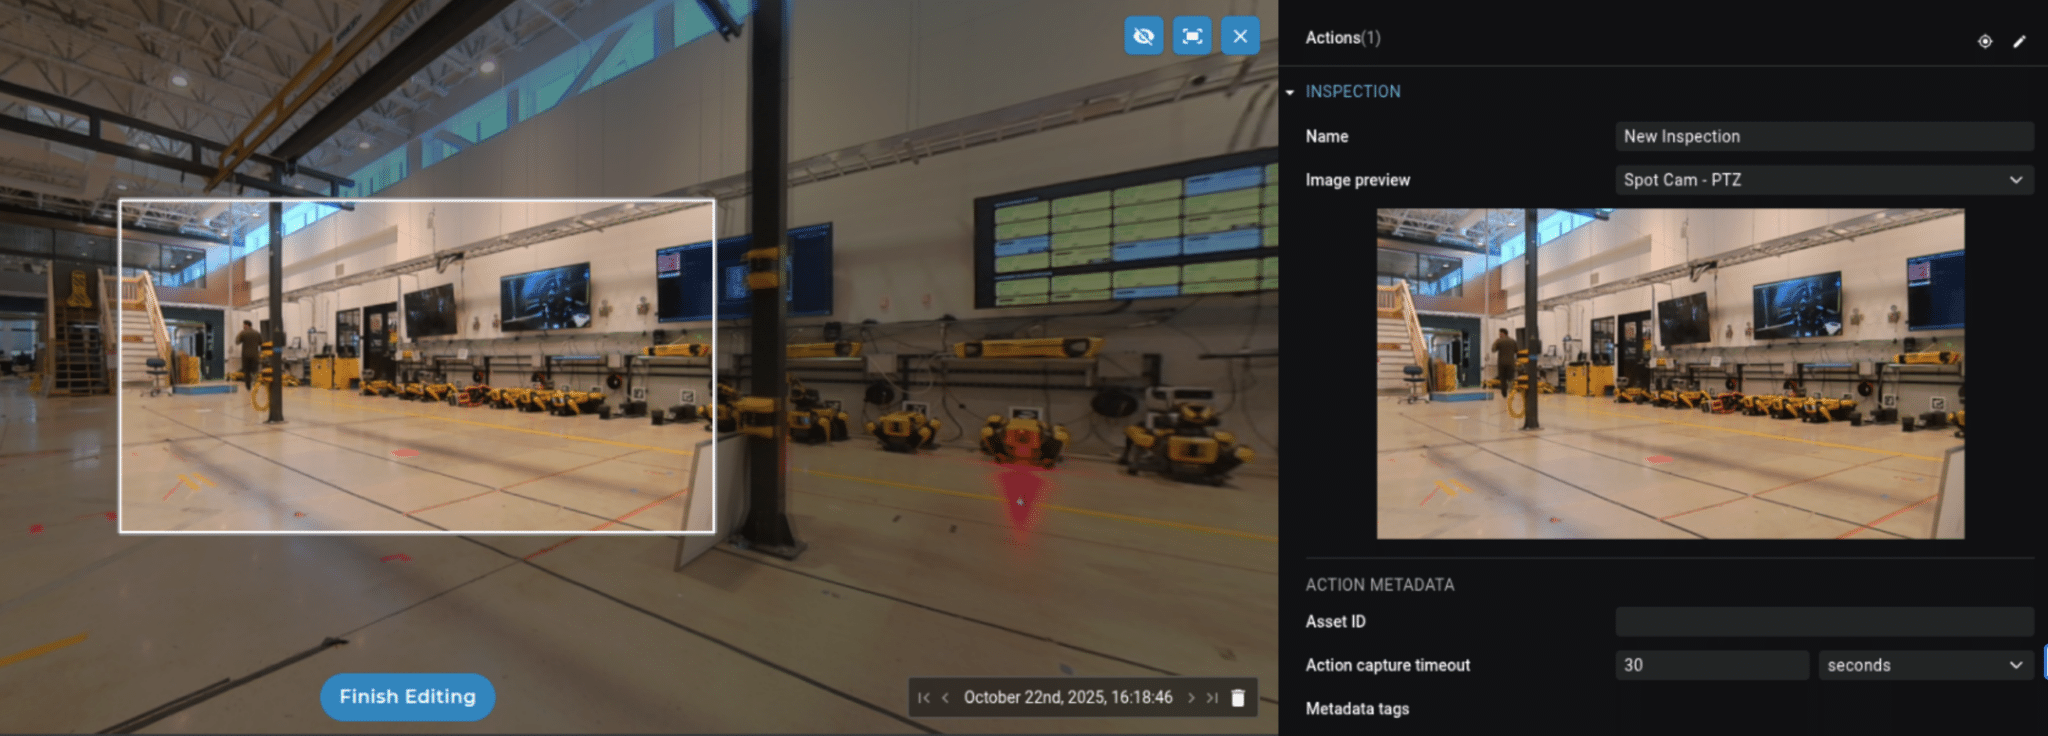Click the target locate icon beside Actions

point(1985,41)
